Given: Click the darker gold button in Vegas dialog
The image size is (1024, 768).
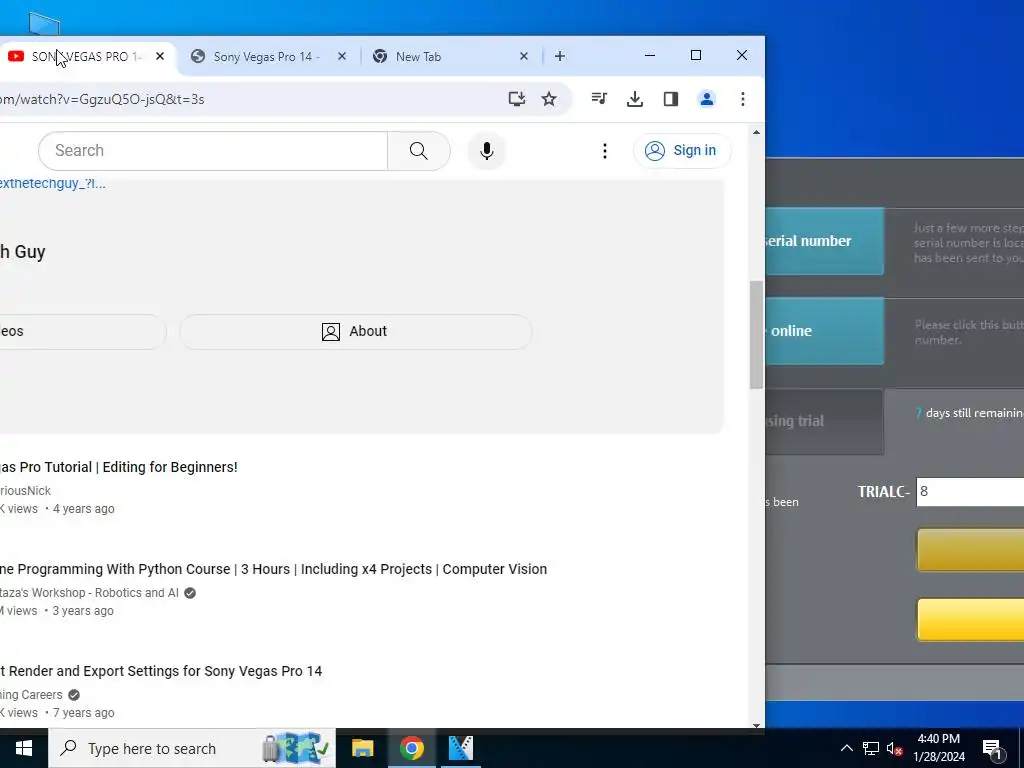Looking at the screenshot, I should (x=970, y=551).
